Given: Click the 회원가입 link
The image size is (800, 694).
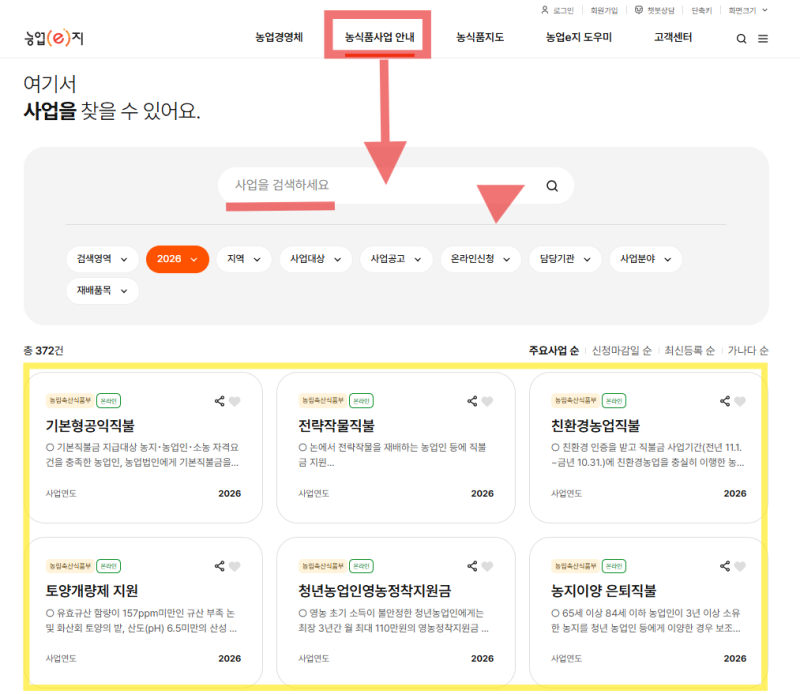Looking at the screenshot, I should [604, 10].
